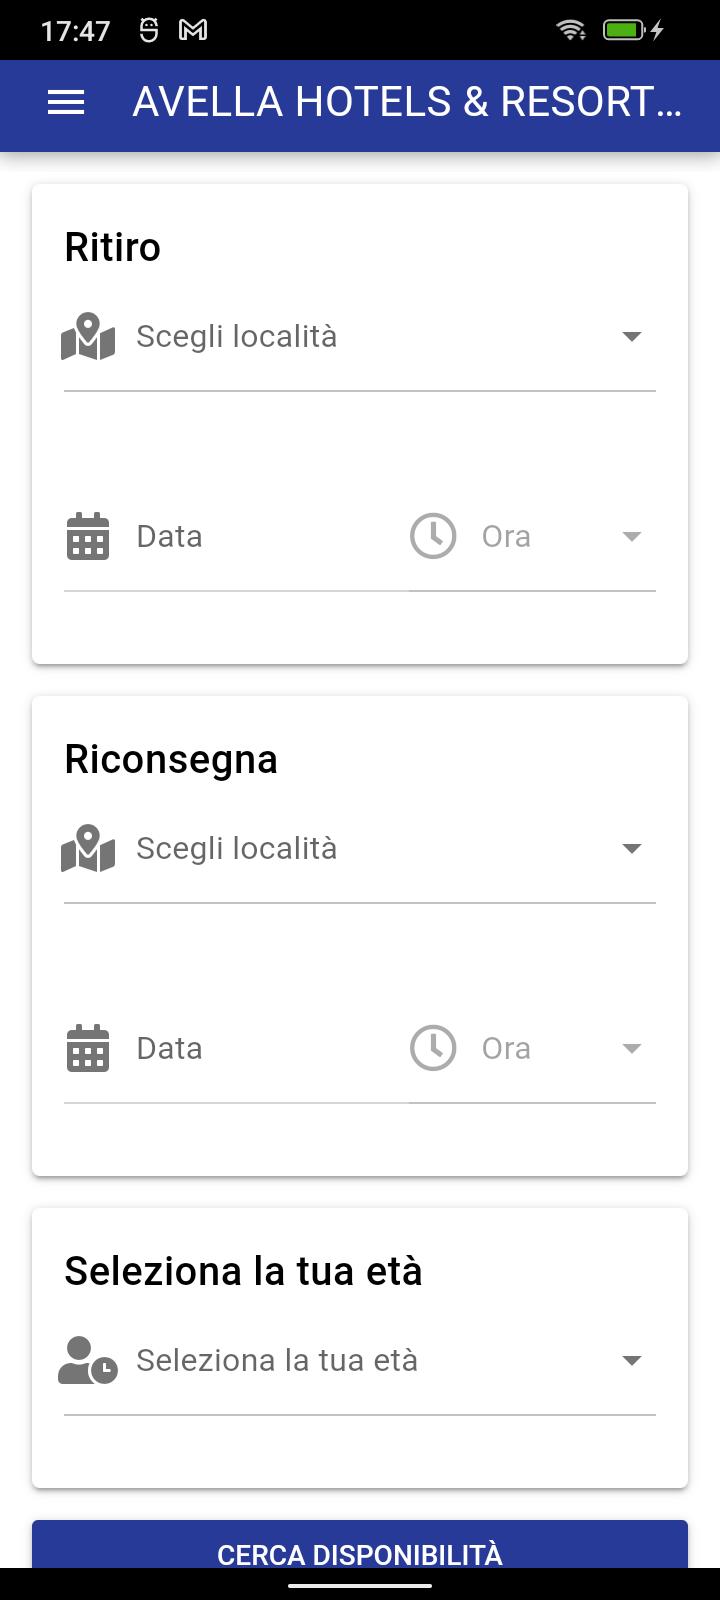Tap the clock icon in Ritiro section
The height and width of the screenshot is (1600, 720).
(433, 537)
